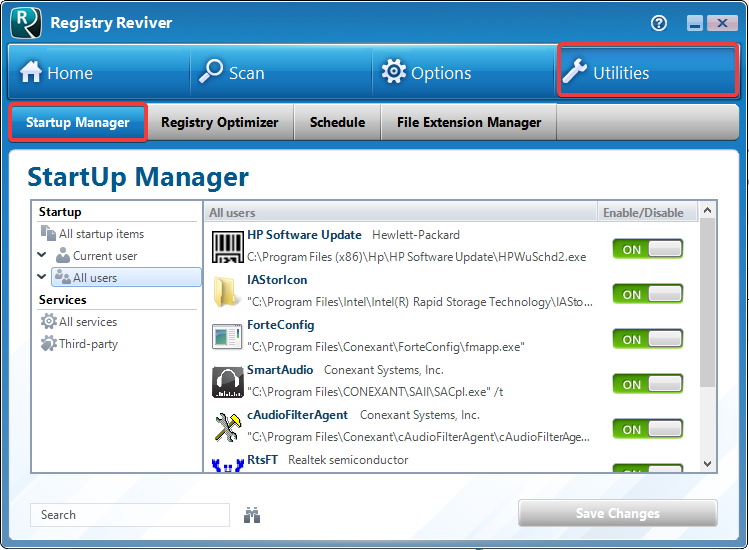This screenshot has height=550, width=749.
Task: Open File Extension Manager subtab
Action: [469, 122]
